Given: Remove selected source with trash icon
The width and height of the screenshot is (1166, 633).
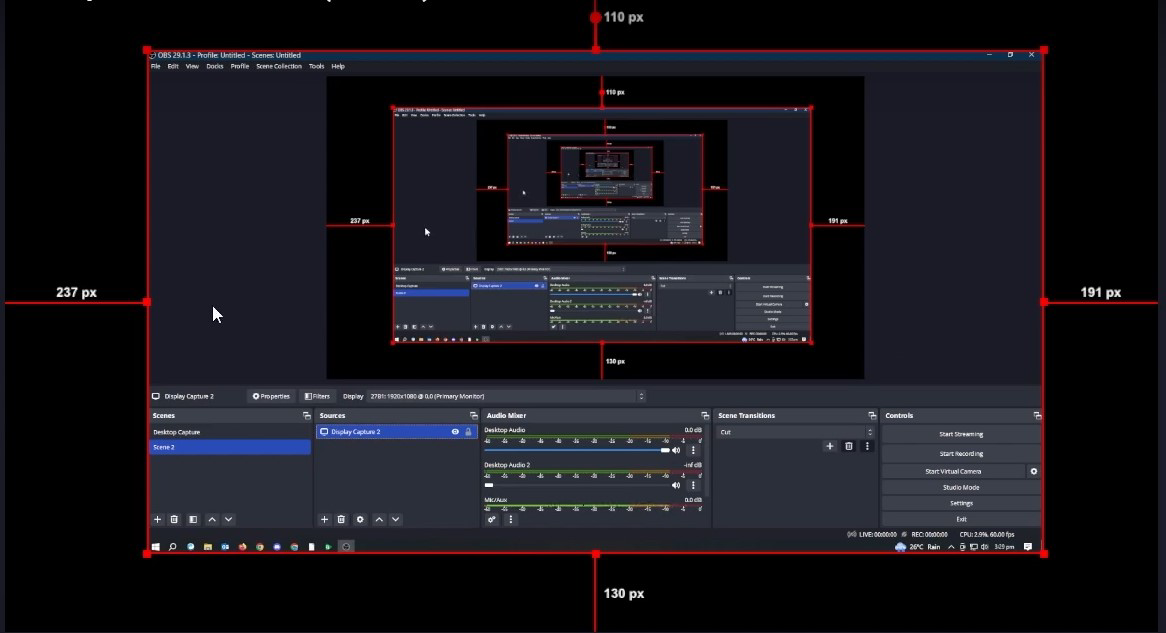Looking at the screenshot, I should pyautogui.click(x=341, y=519).
